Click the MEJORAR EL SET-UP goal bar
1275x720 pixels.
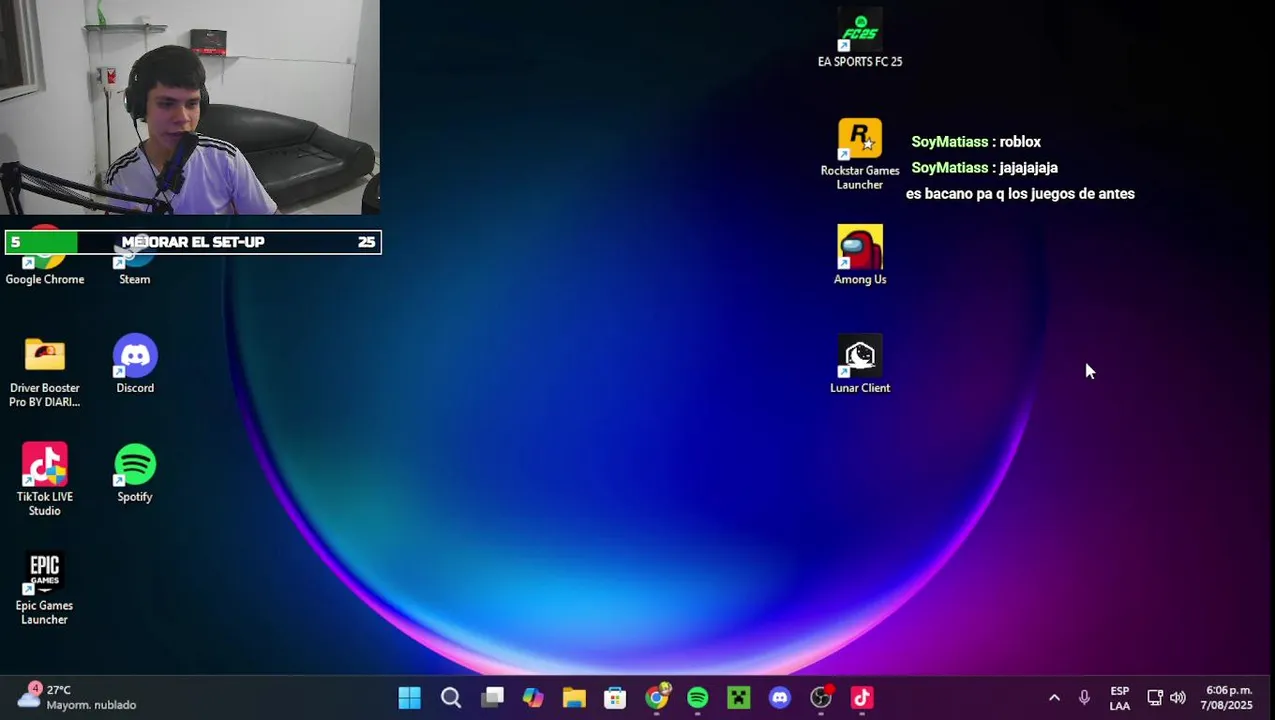193,242
